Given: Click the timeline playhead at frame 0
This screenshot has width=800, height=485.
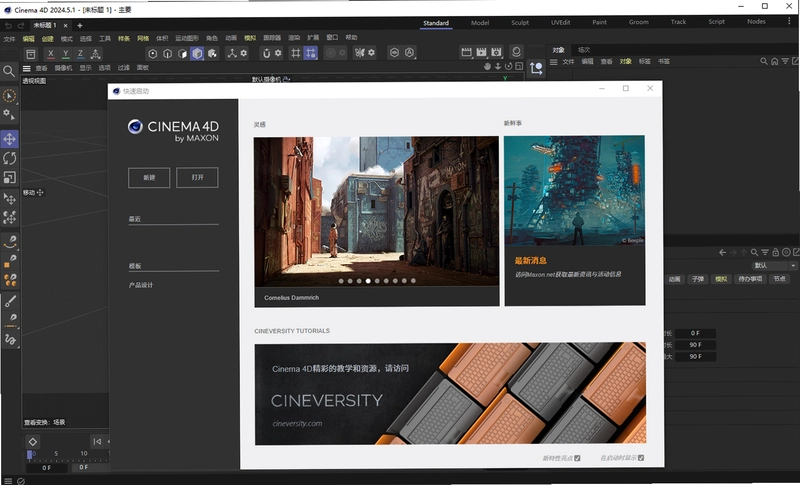Looking at the screenshot, I should (x=30, y=454).
